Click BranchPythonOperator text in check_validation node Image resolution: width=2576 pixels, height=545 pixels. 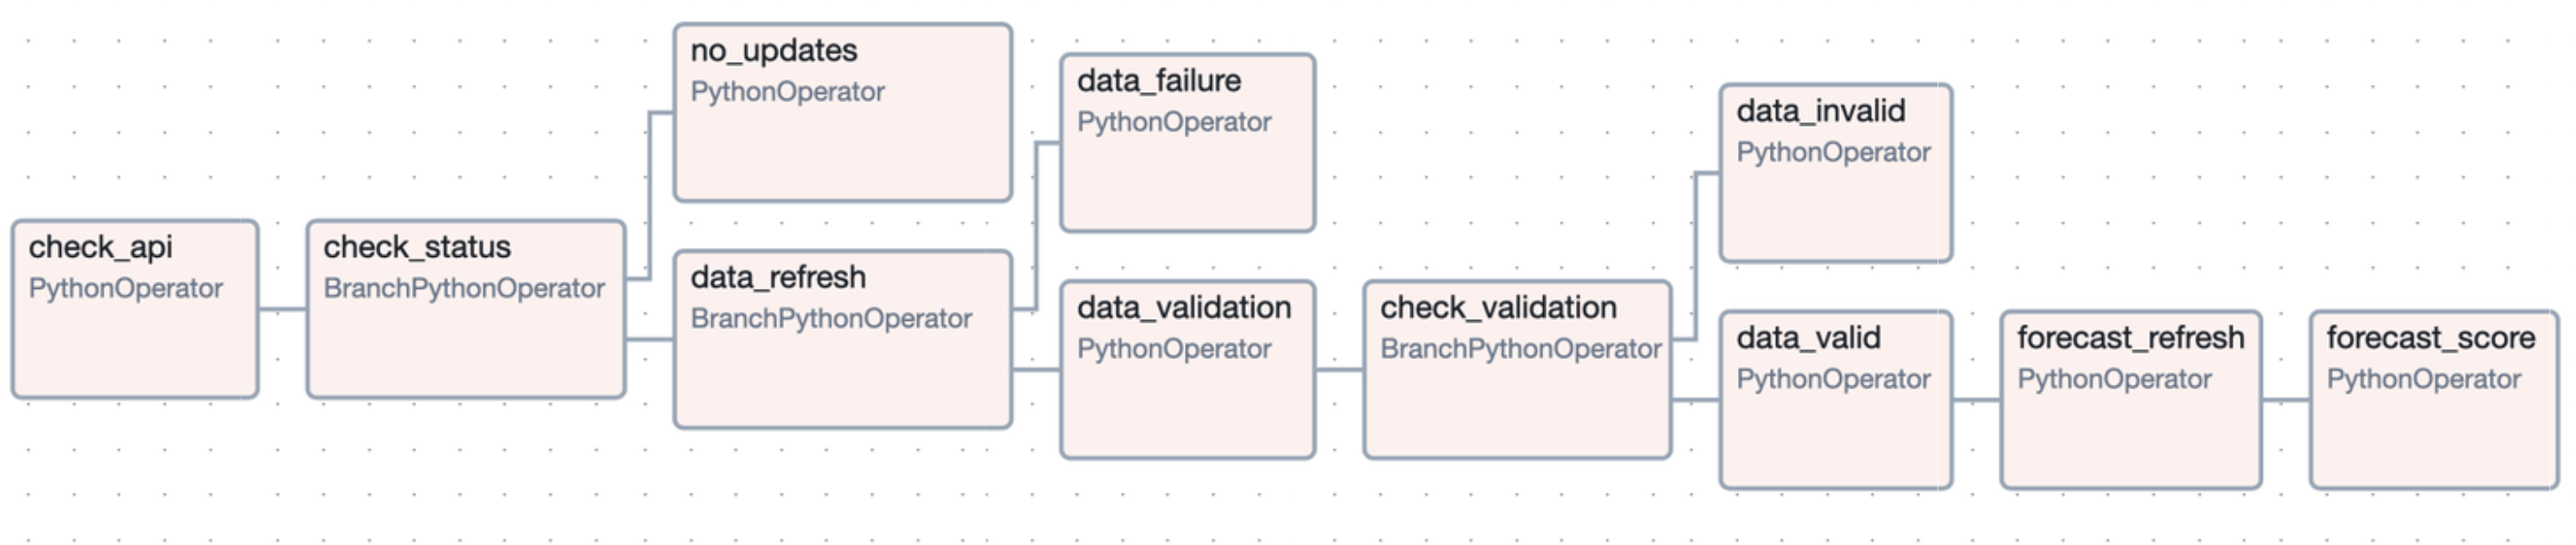click(1520, 349)
